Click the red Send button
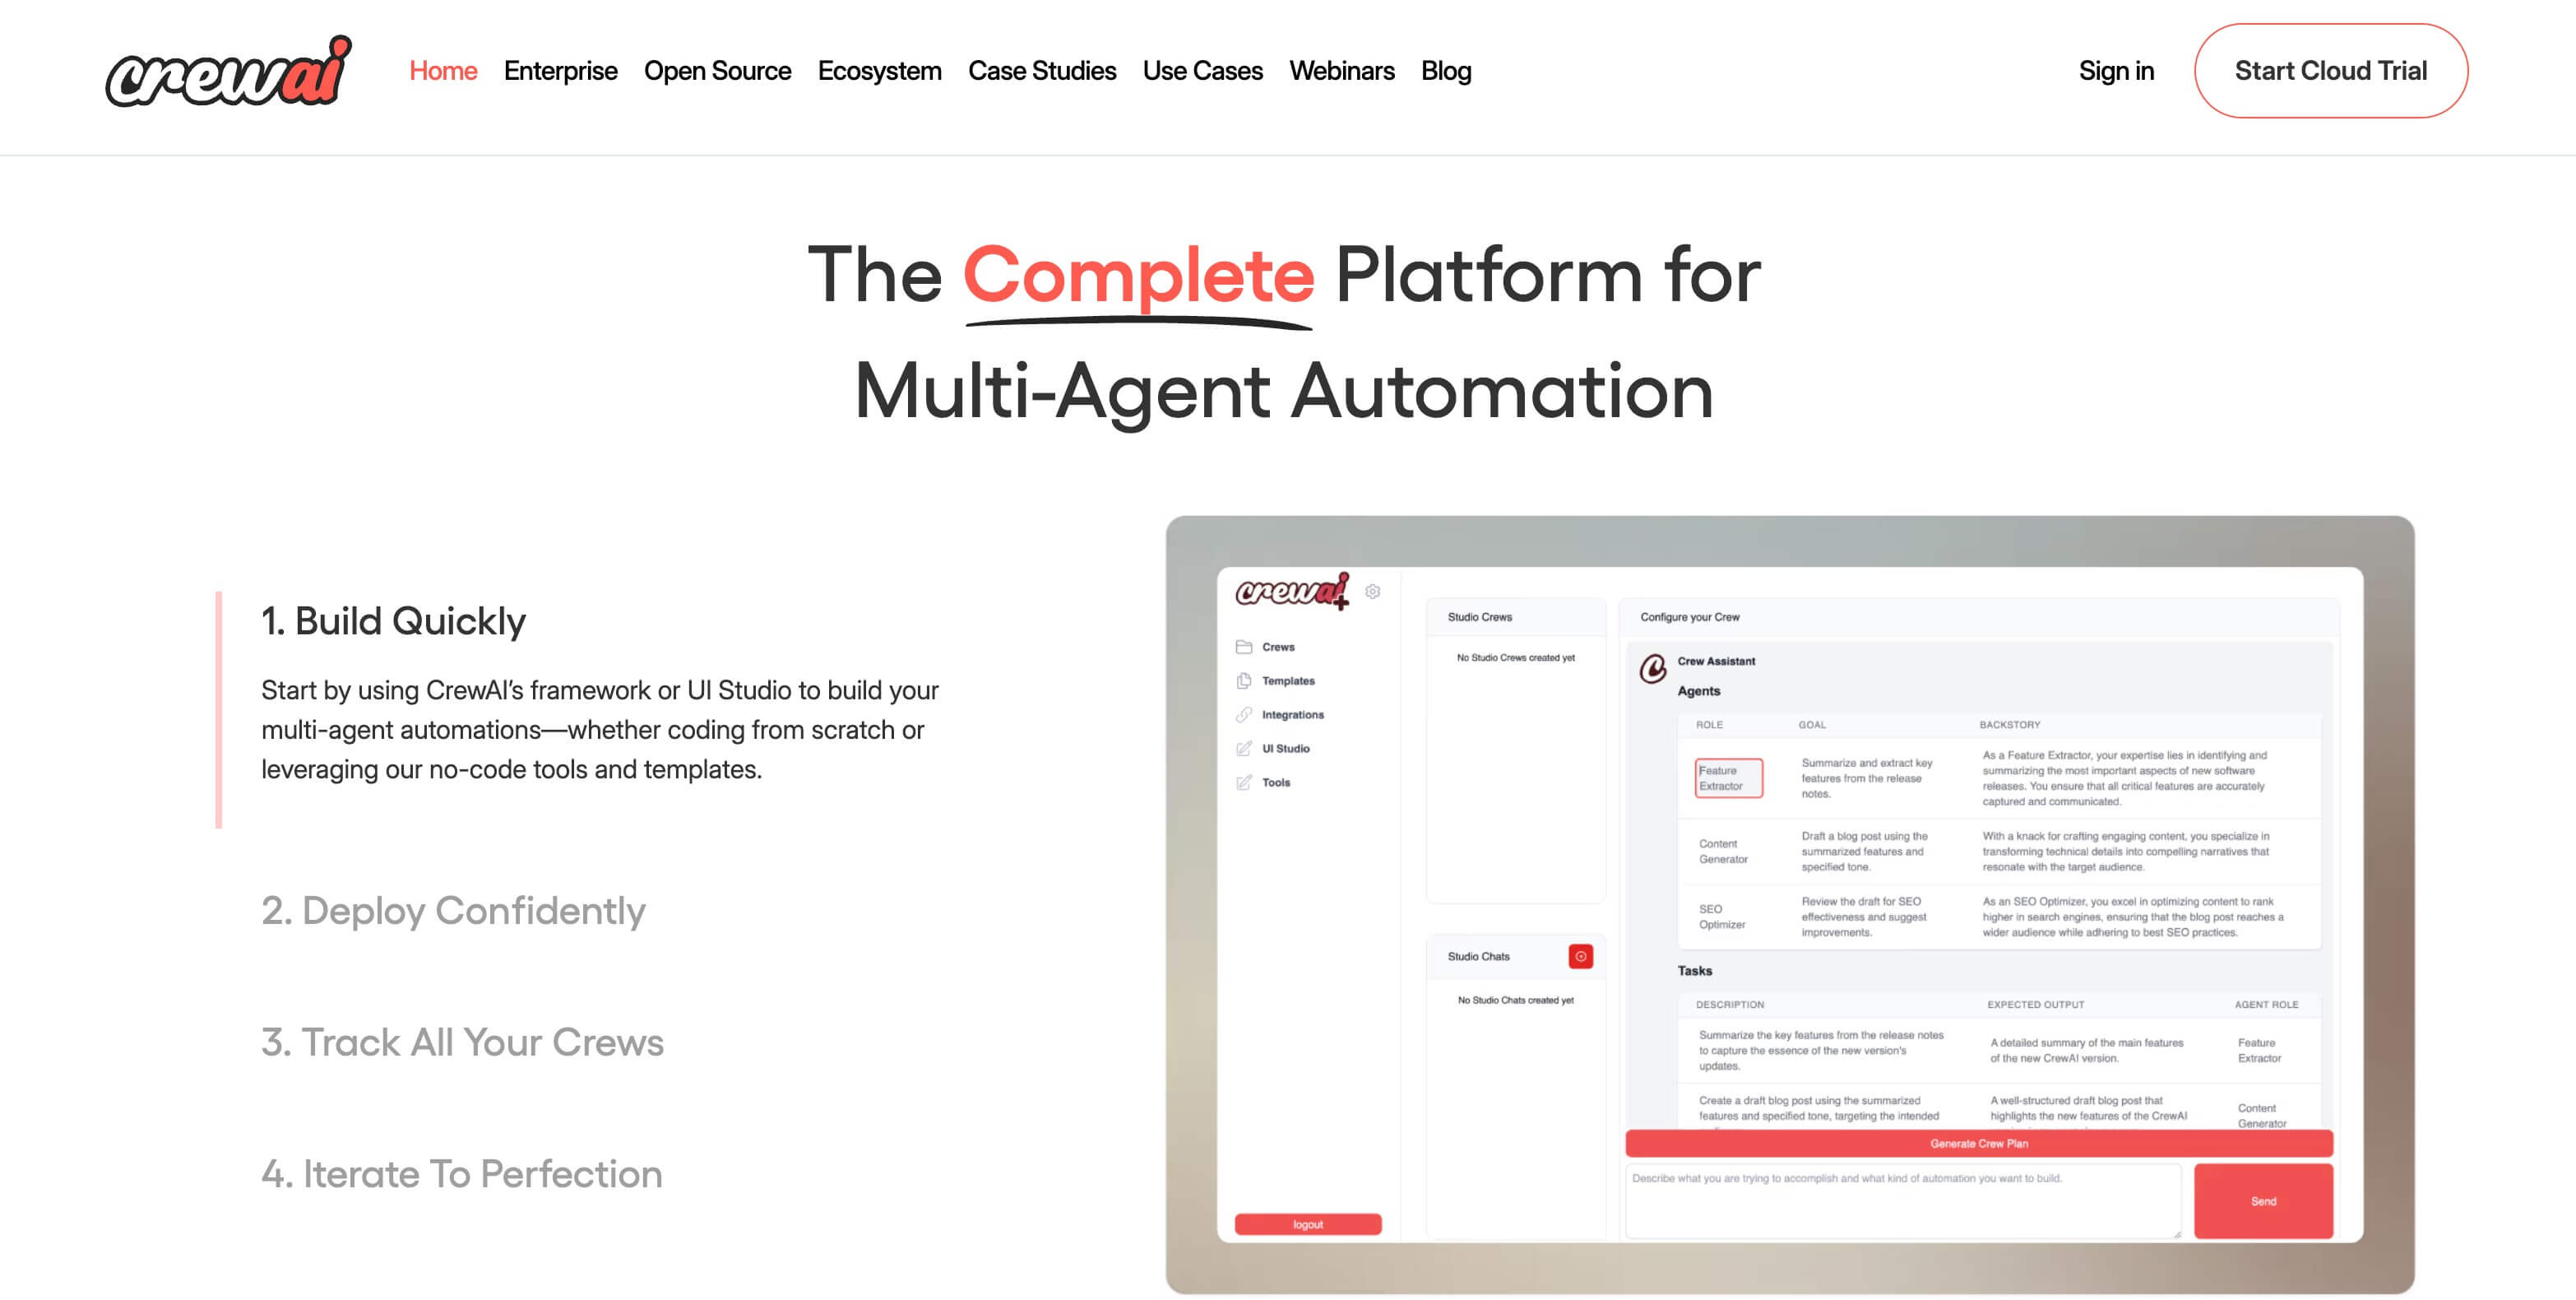This screenshot has width=2576, height=1300. 2263,1201
